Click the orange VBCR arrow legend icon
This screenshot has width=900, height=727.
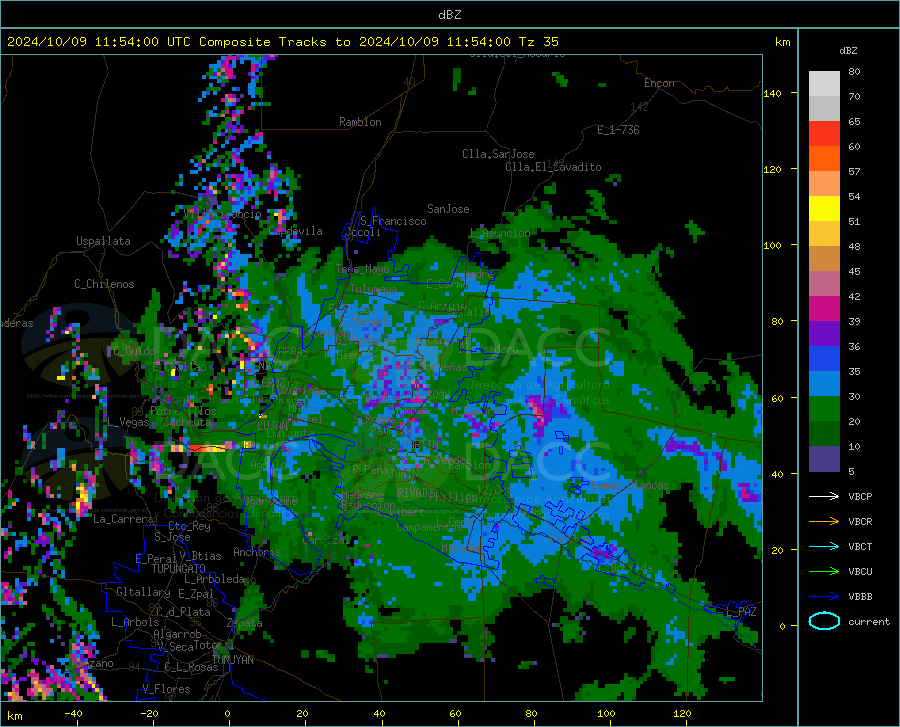(824, 521)
